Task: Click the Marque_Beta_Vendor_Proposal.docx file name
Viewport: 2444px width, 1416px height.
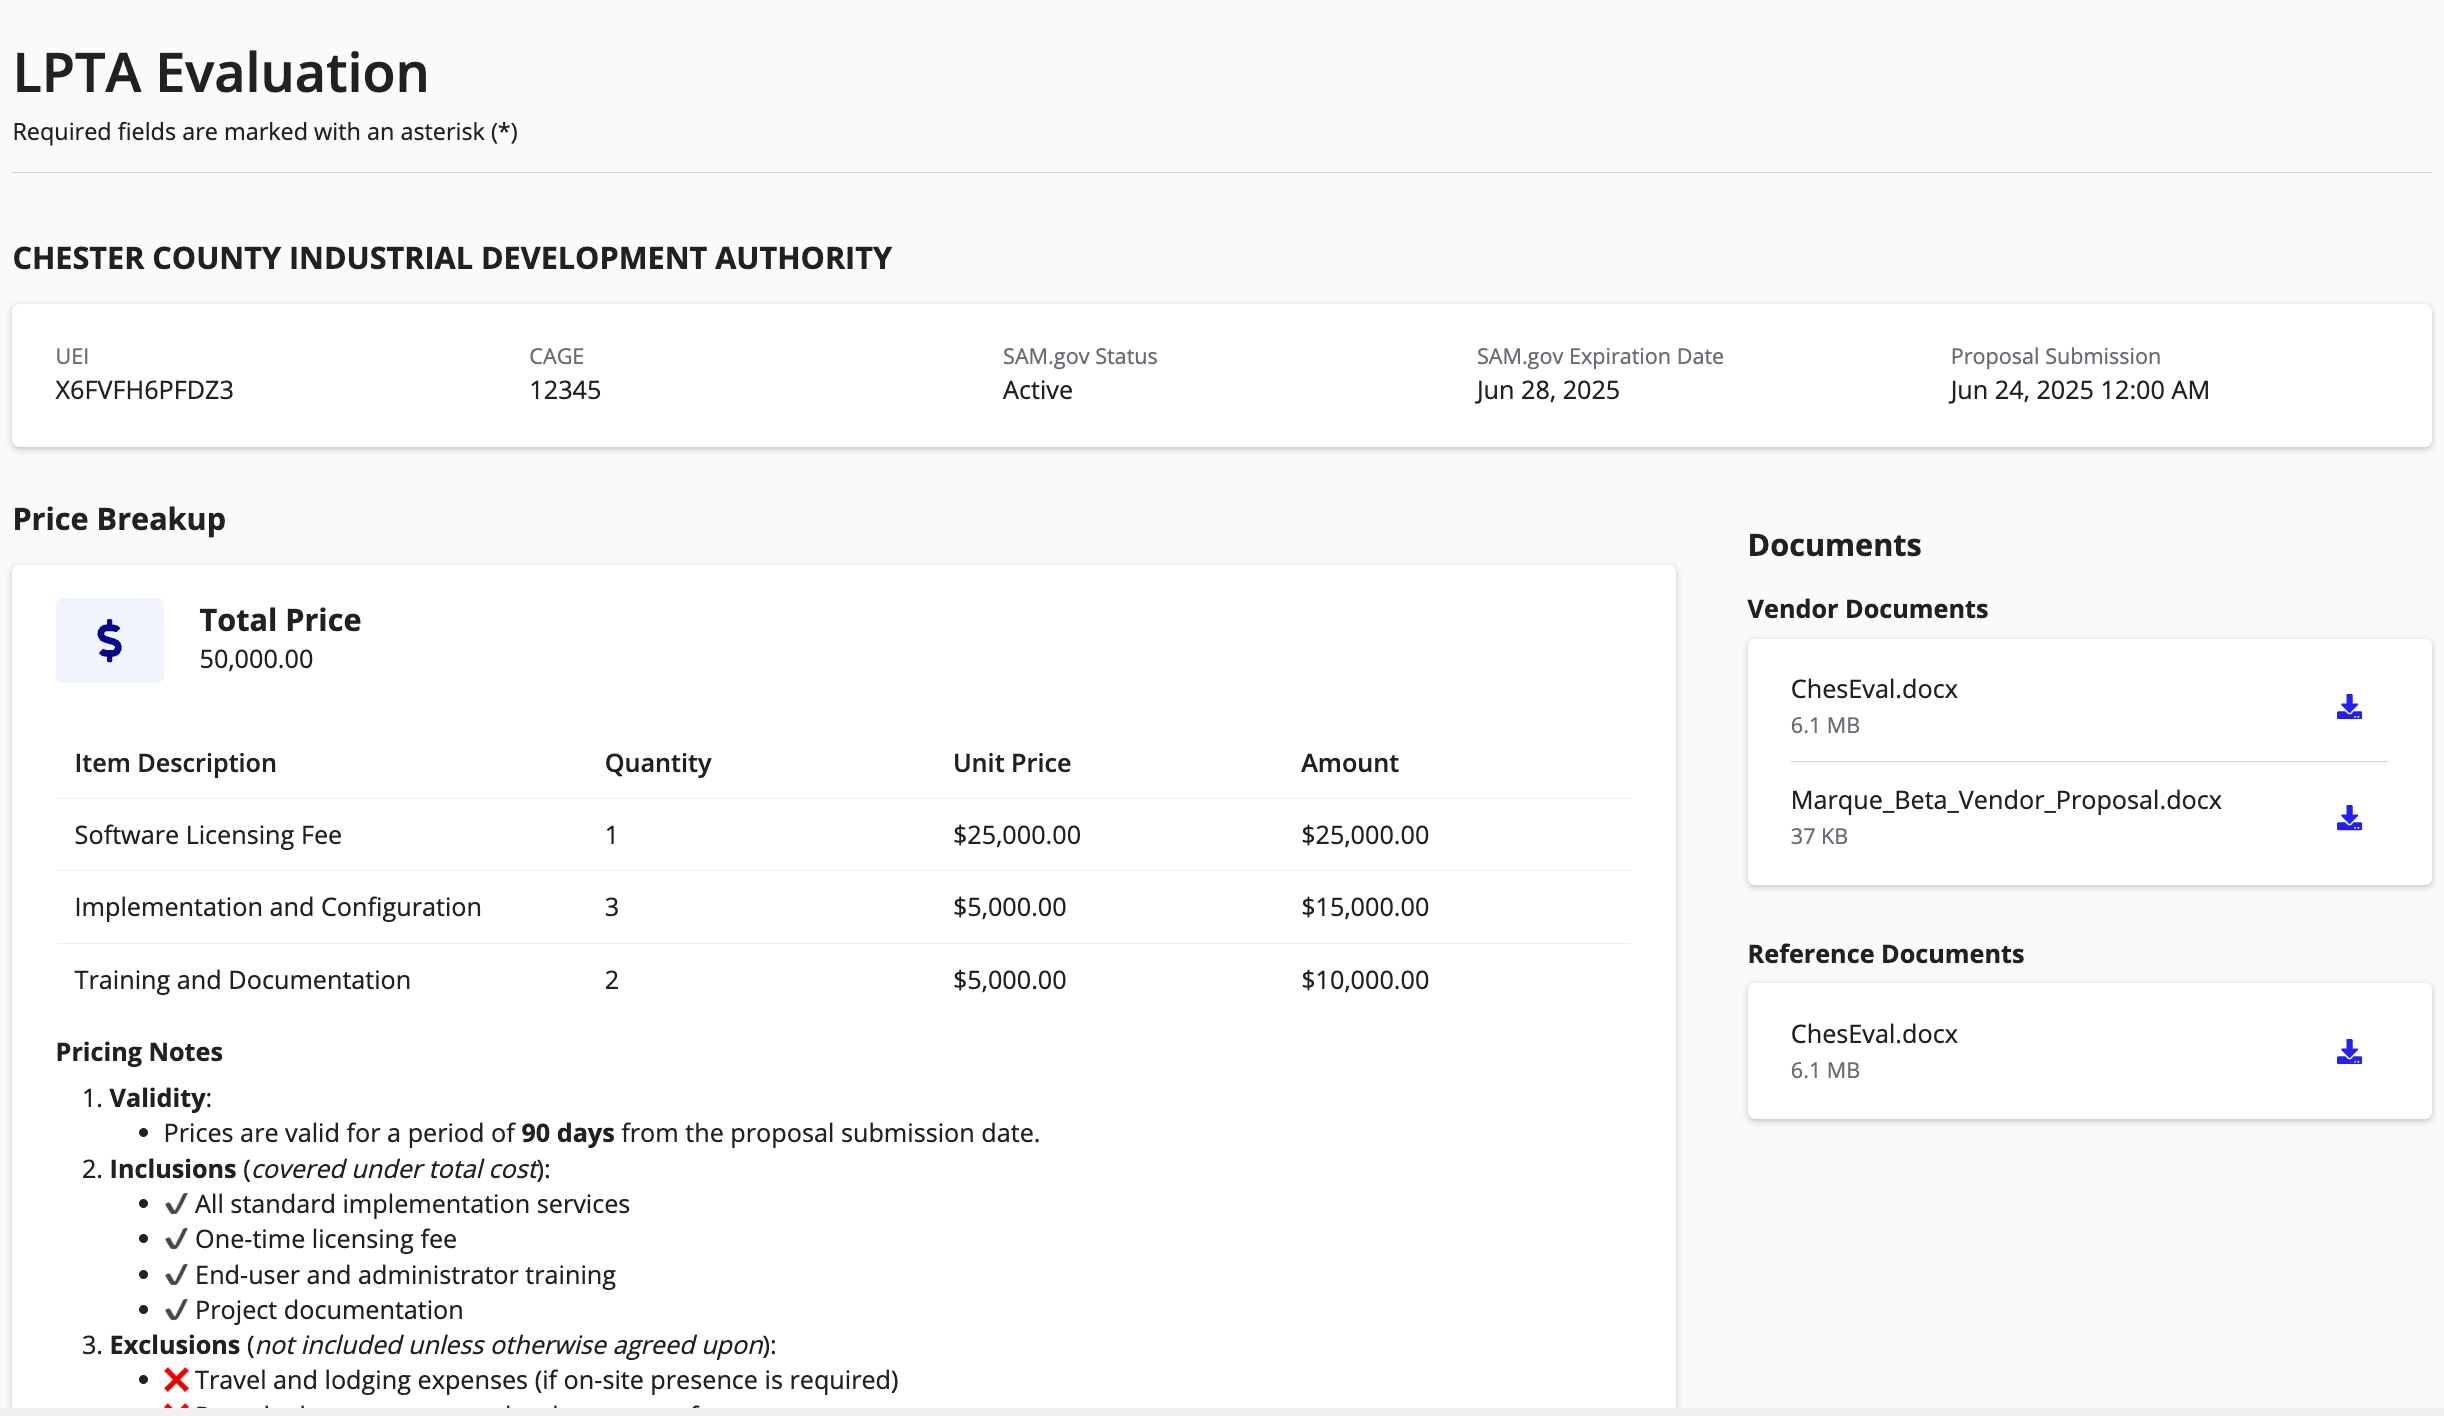Action: (x=2006, y=800)
